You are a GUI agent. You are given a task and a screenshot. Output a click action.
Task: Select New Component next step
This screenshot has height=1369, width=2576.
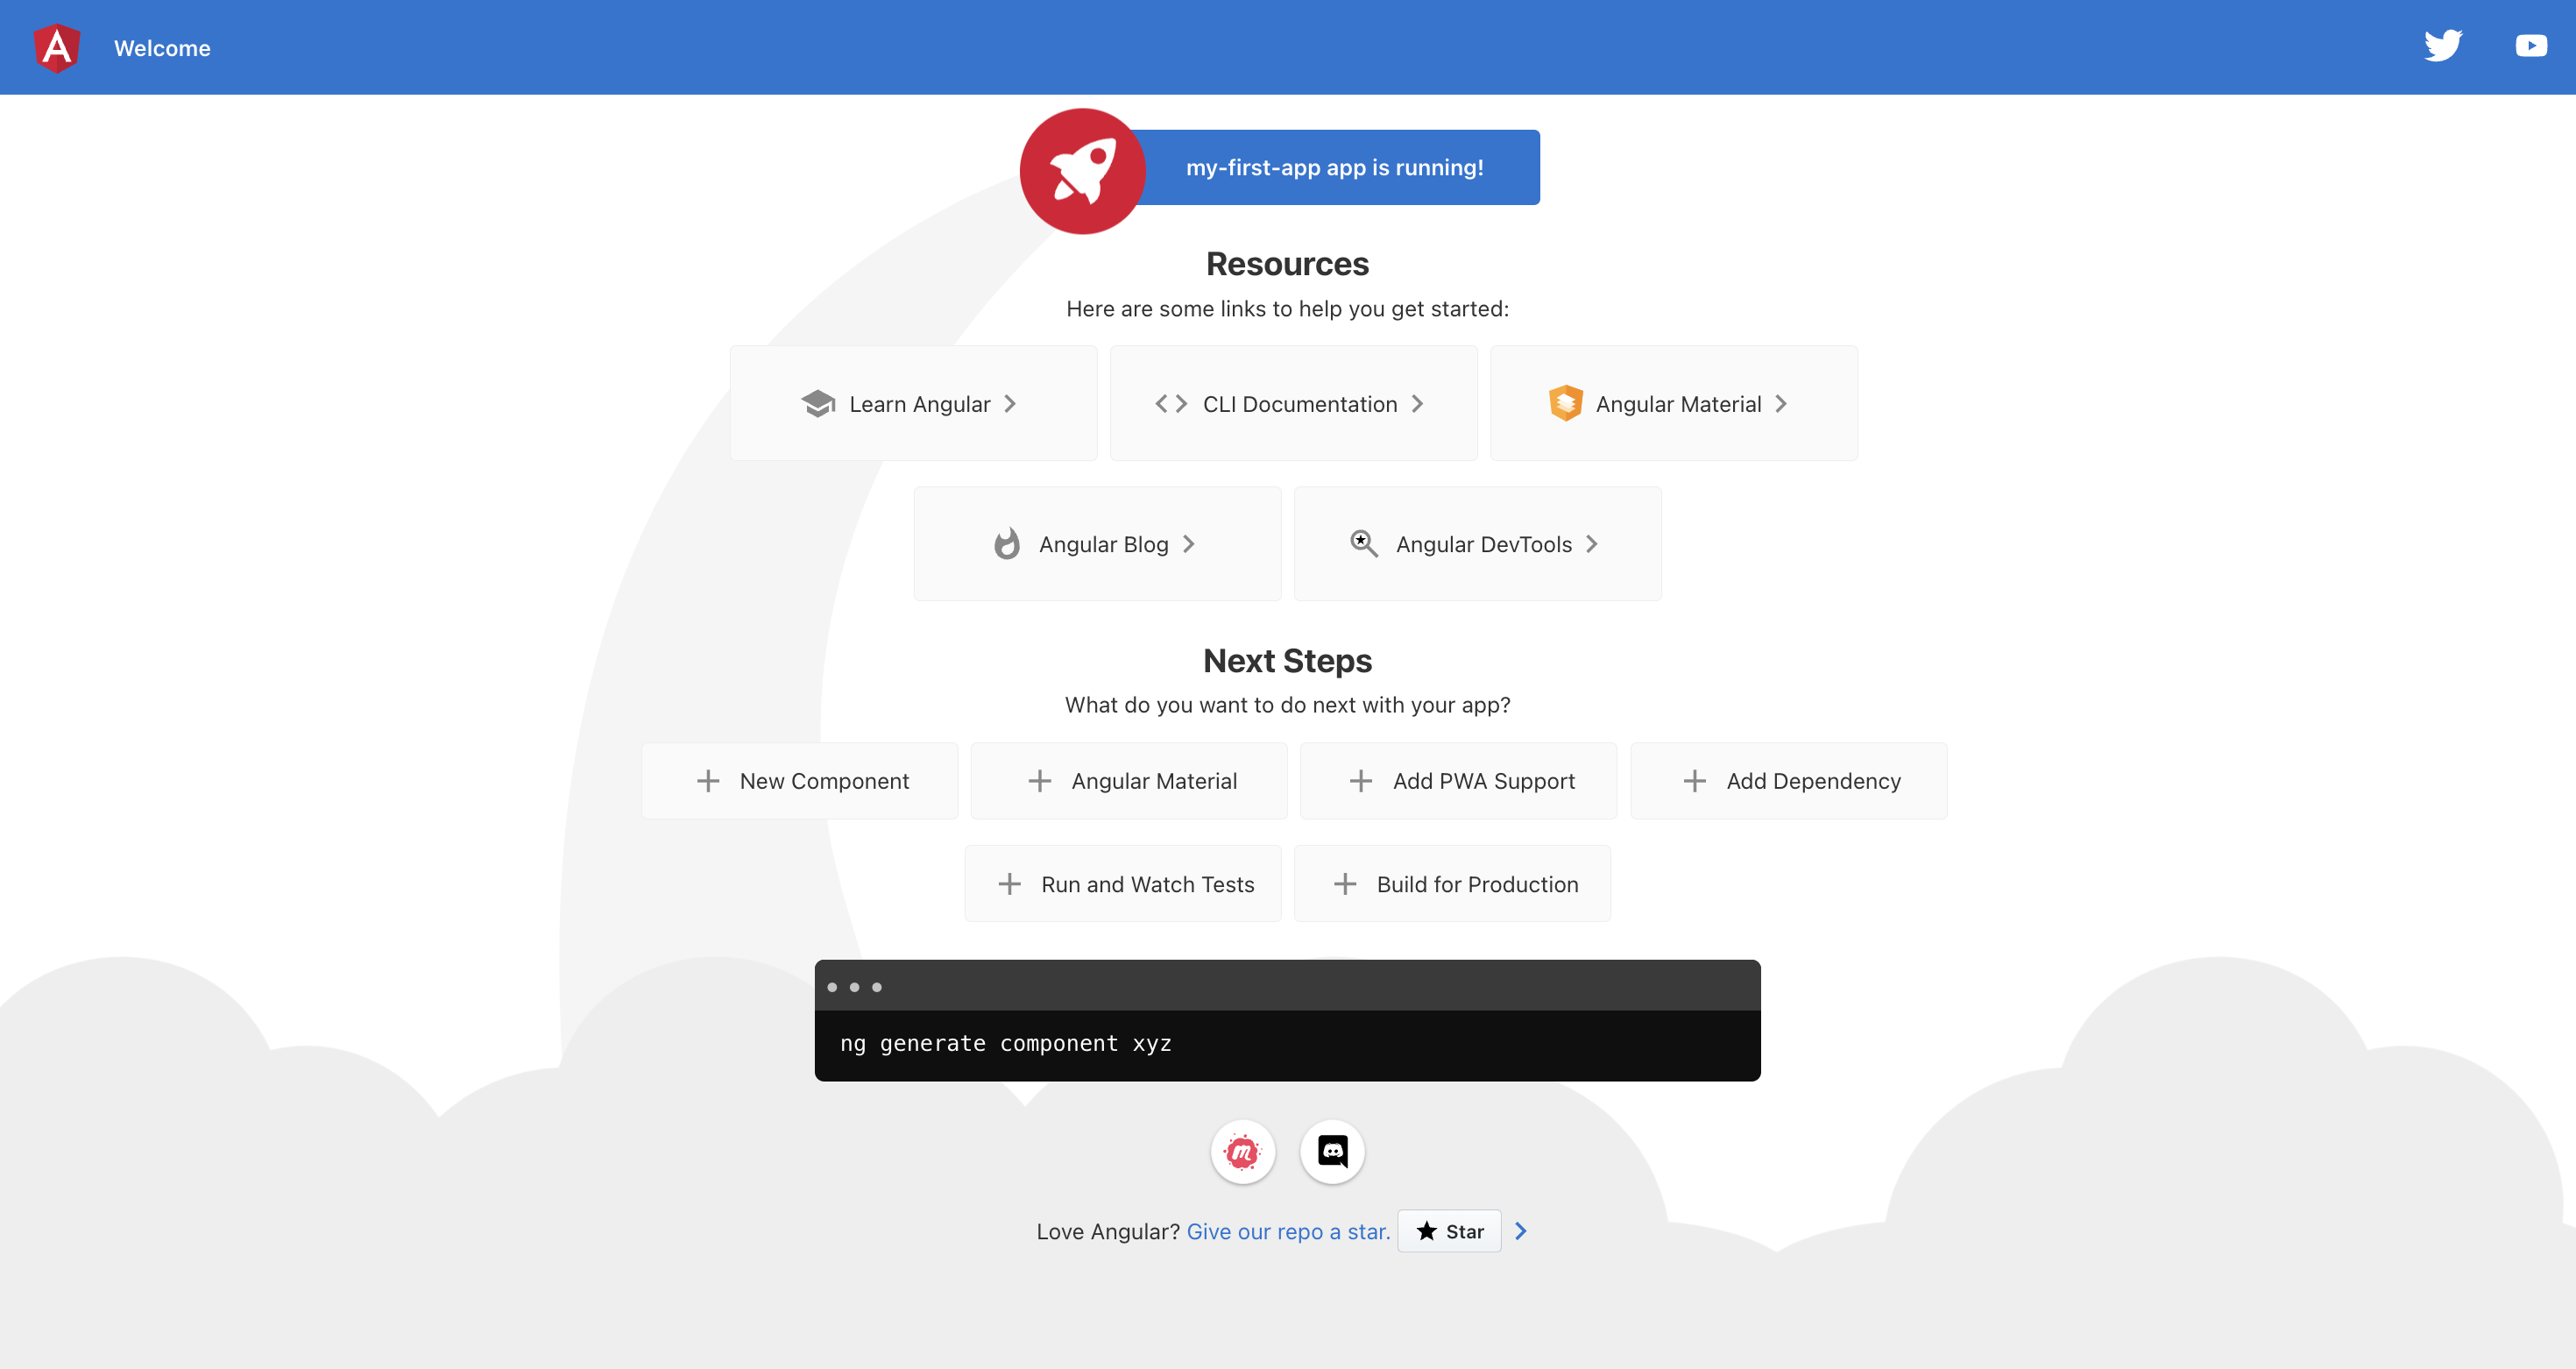click(799, 781)
